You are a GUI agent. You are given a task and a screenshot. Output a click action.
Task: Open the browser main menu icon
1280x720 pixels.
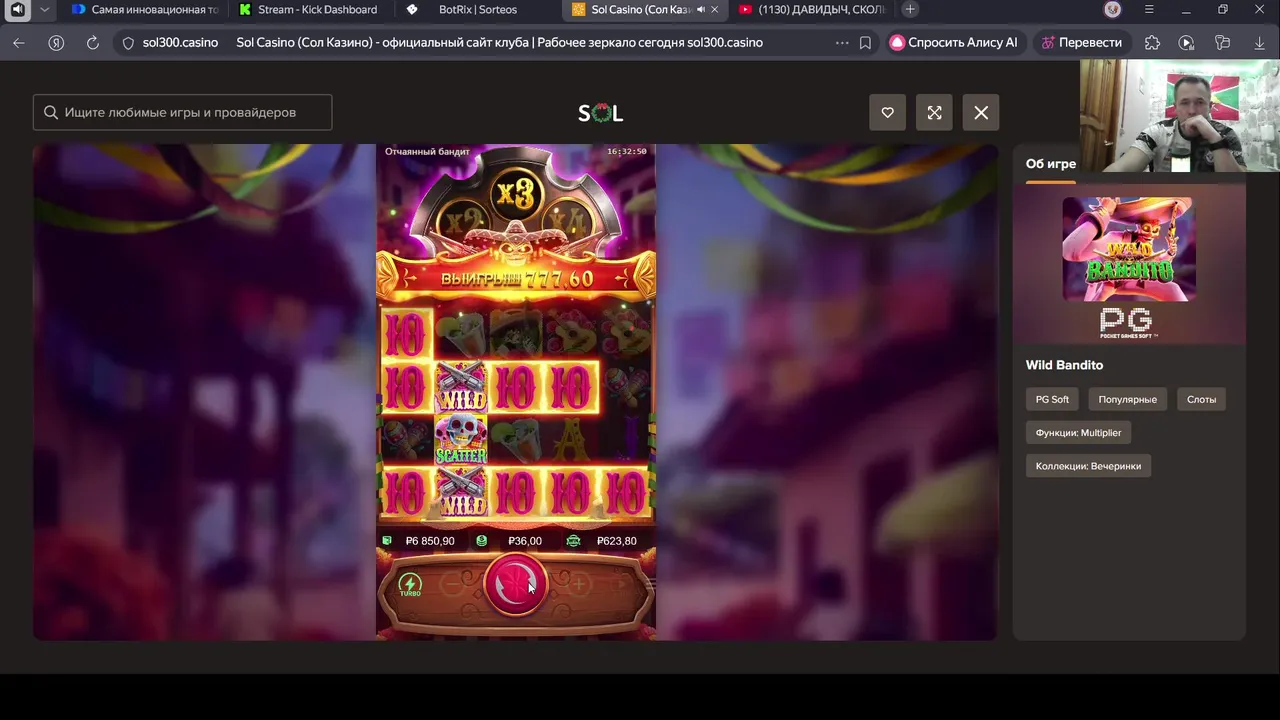coord(1148,10)
